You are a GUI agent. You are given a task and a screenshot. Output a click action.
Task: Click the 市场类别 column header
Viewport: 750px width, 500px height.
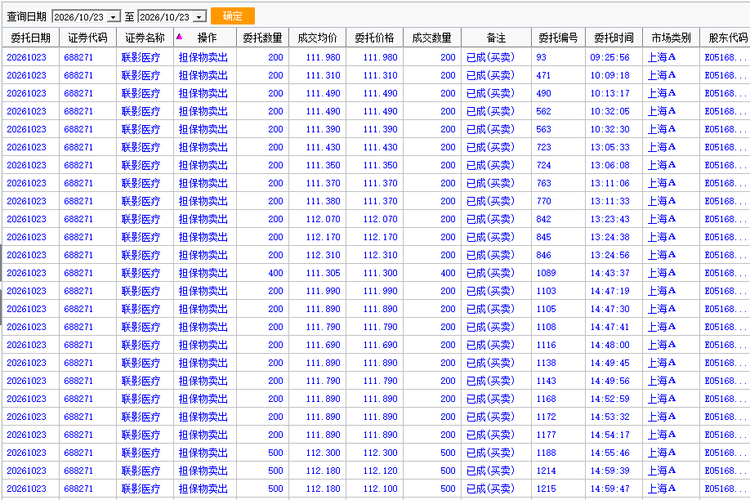coord(671,38)
